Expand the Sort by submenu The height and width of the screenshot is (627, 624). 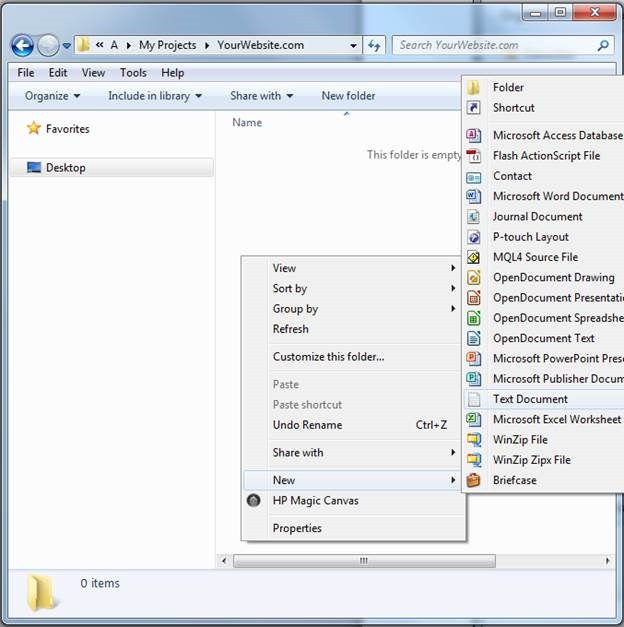[354, 288]
